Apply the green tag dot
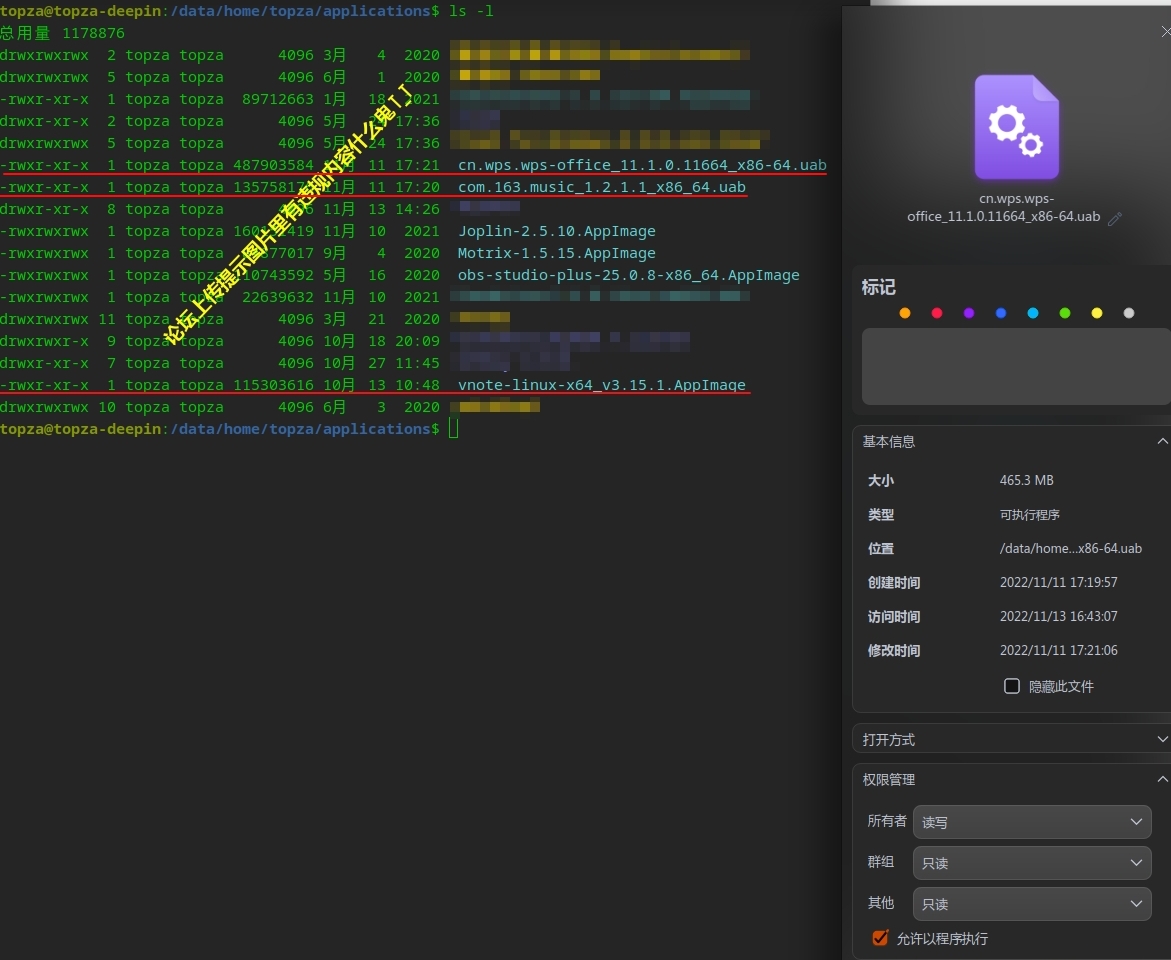Image resolution: width=1171 pixels, height=960 pixels. click(1065, 313)
